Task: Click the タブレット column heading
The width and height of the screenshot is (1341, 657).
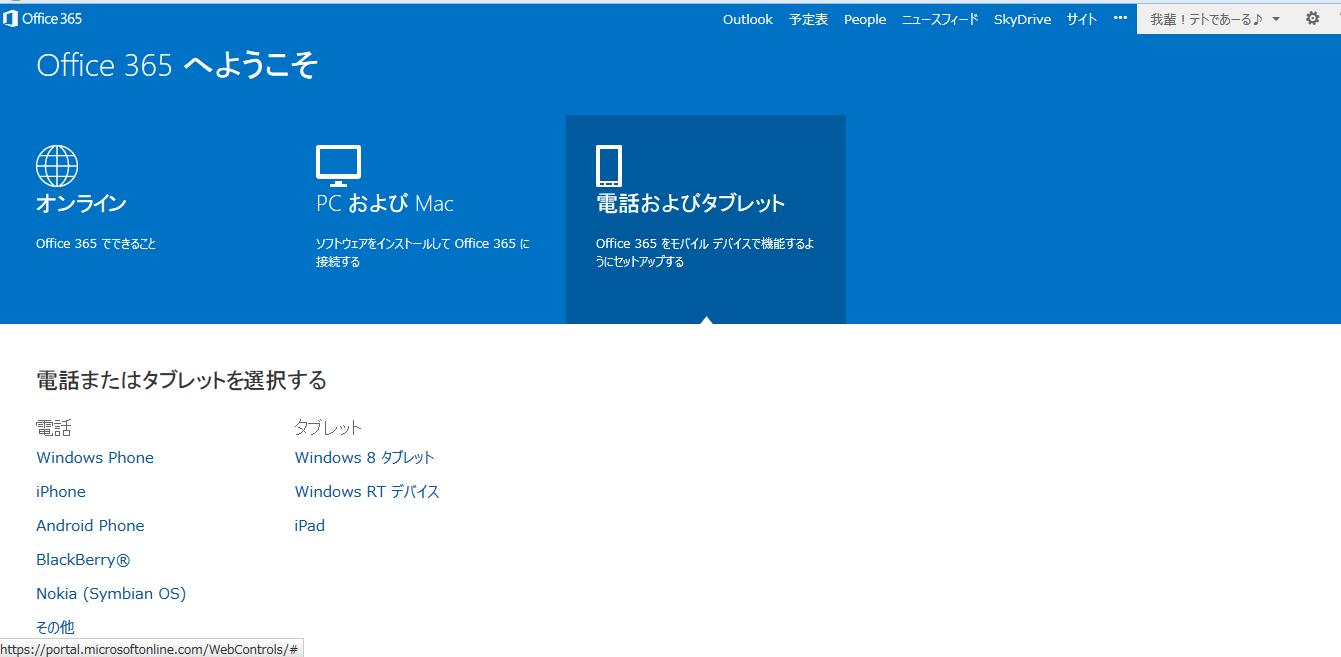Action: 328,428
